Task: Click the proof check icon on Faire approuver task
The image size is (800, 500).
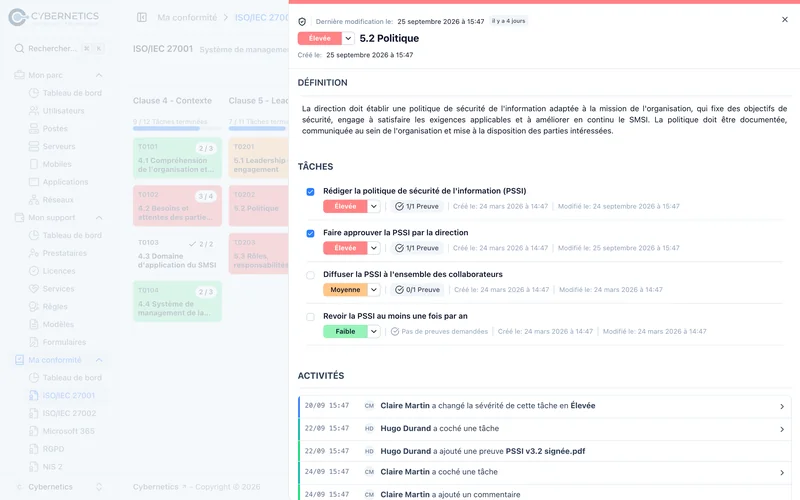Action: click(x=399, y=248)
